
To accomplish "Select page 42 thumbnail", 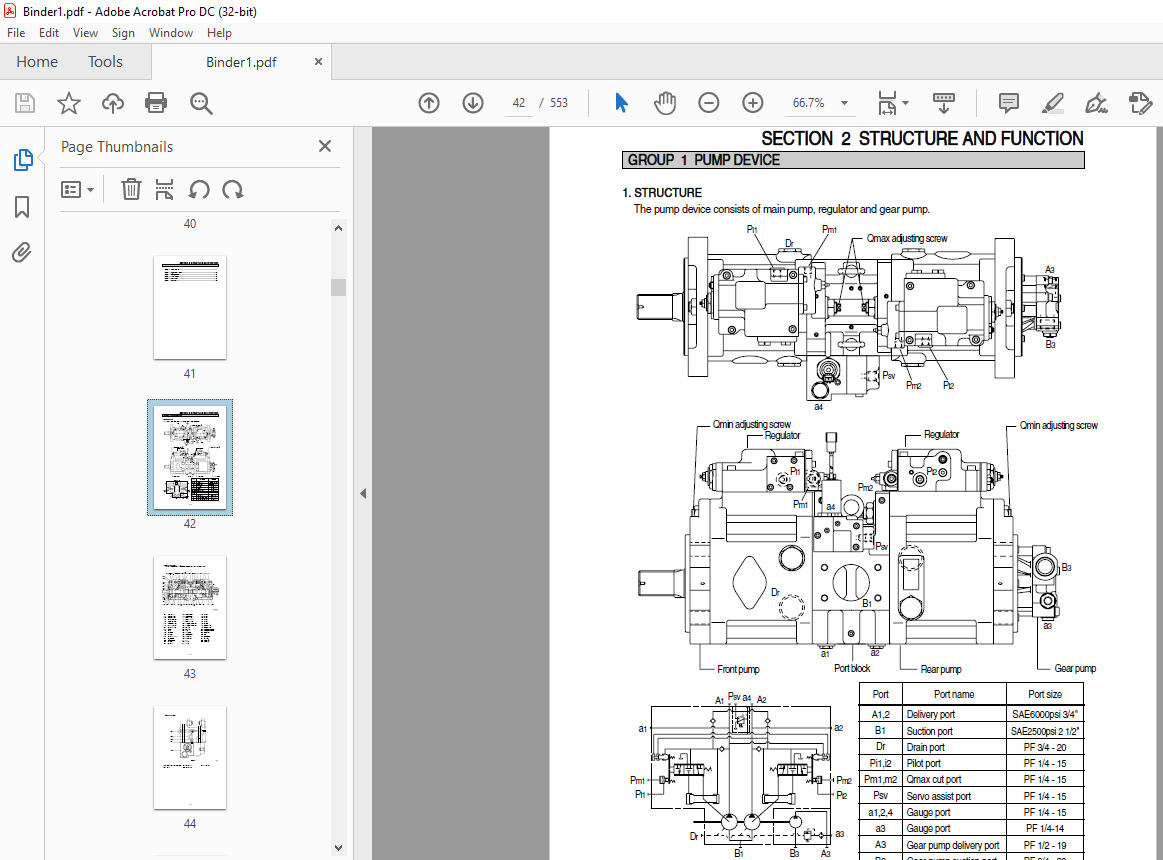I will pos(190,457).
